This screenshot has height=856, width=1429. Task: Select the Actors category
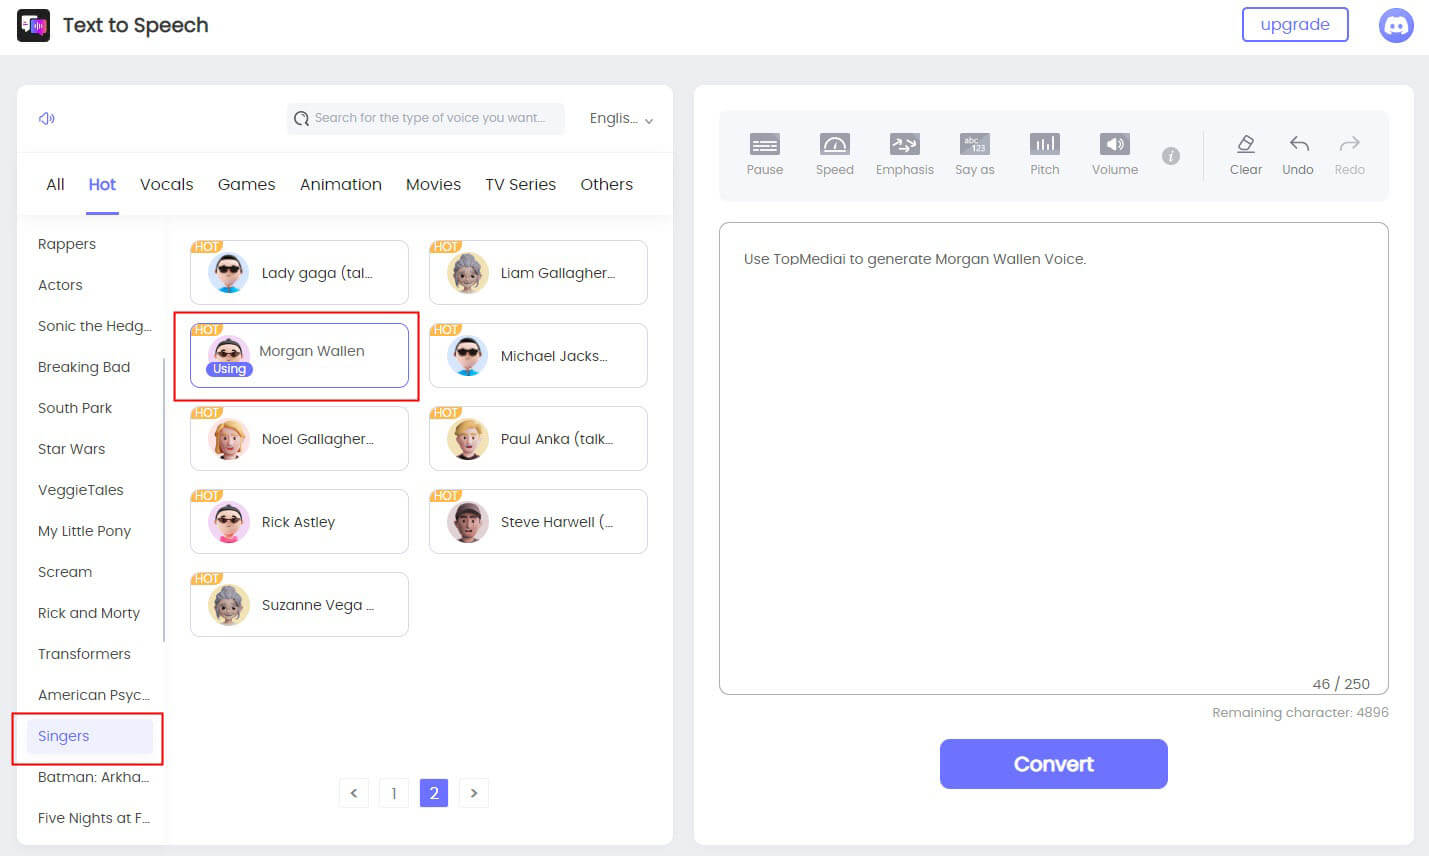pyautogui.click(x=60, y=285)
